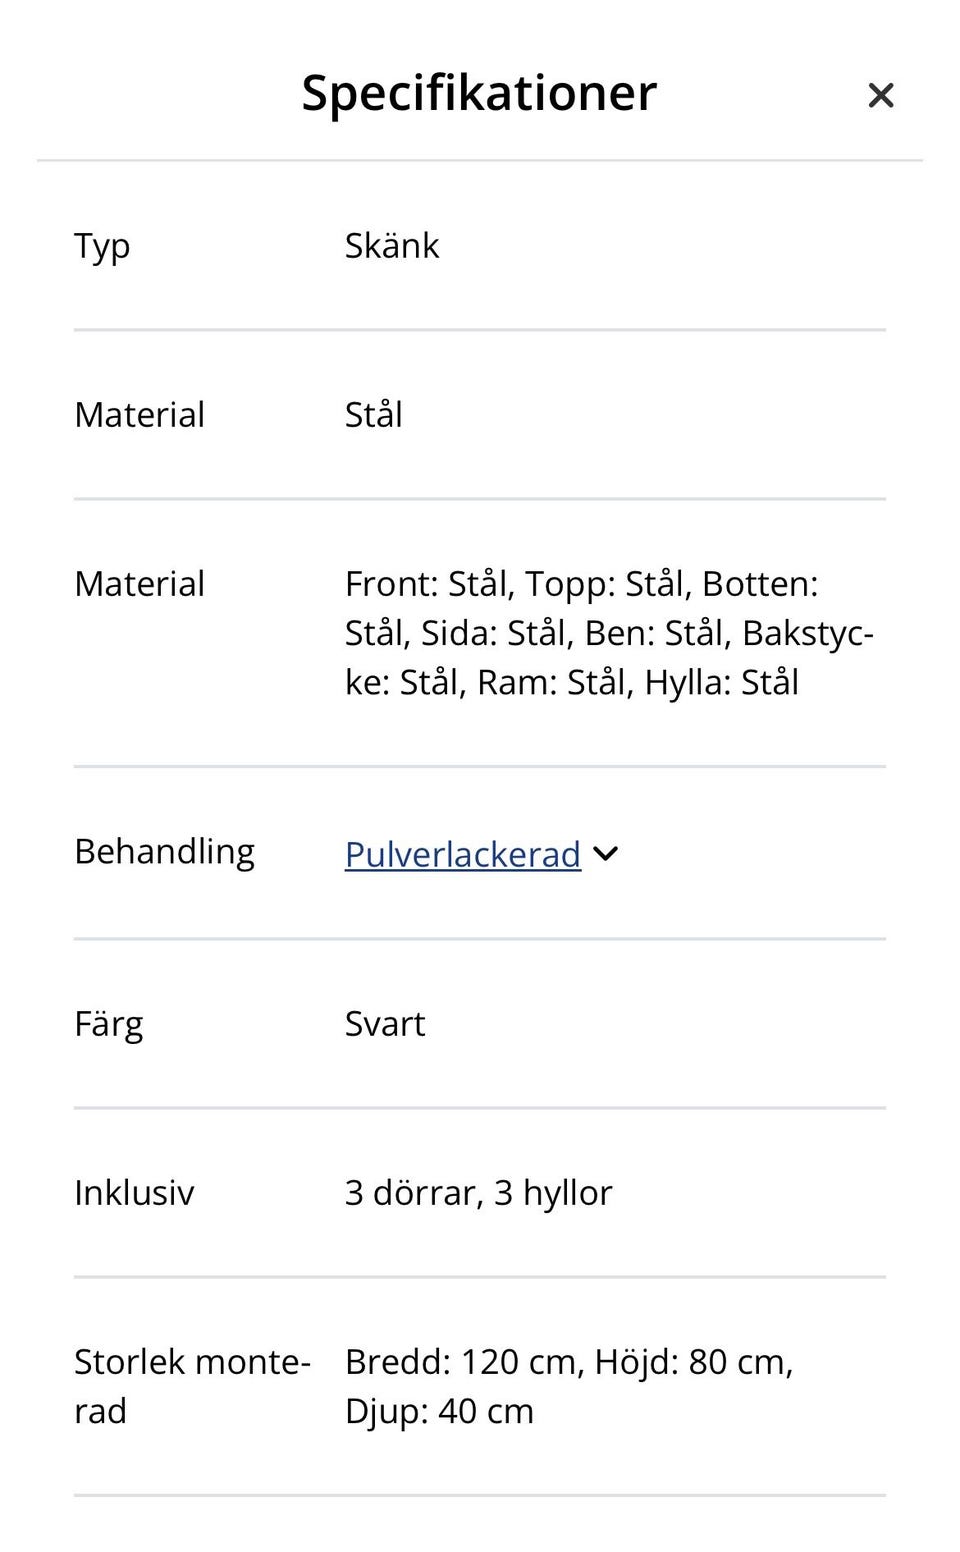
Task: Select the 'Djup: 40 cm' text
Action: (x=439, y=1411)
